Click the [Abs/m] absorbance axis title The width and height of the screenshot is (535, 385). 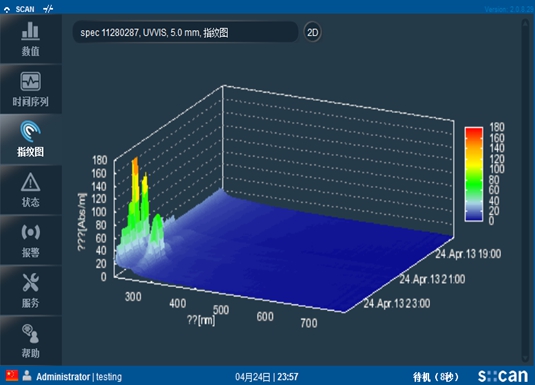coord(82,222)
